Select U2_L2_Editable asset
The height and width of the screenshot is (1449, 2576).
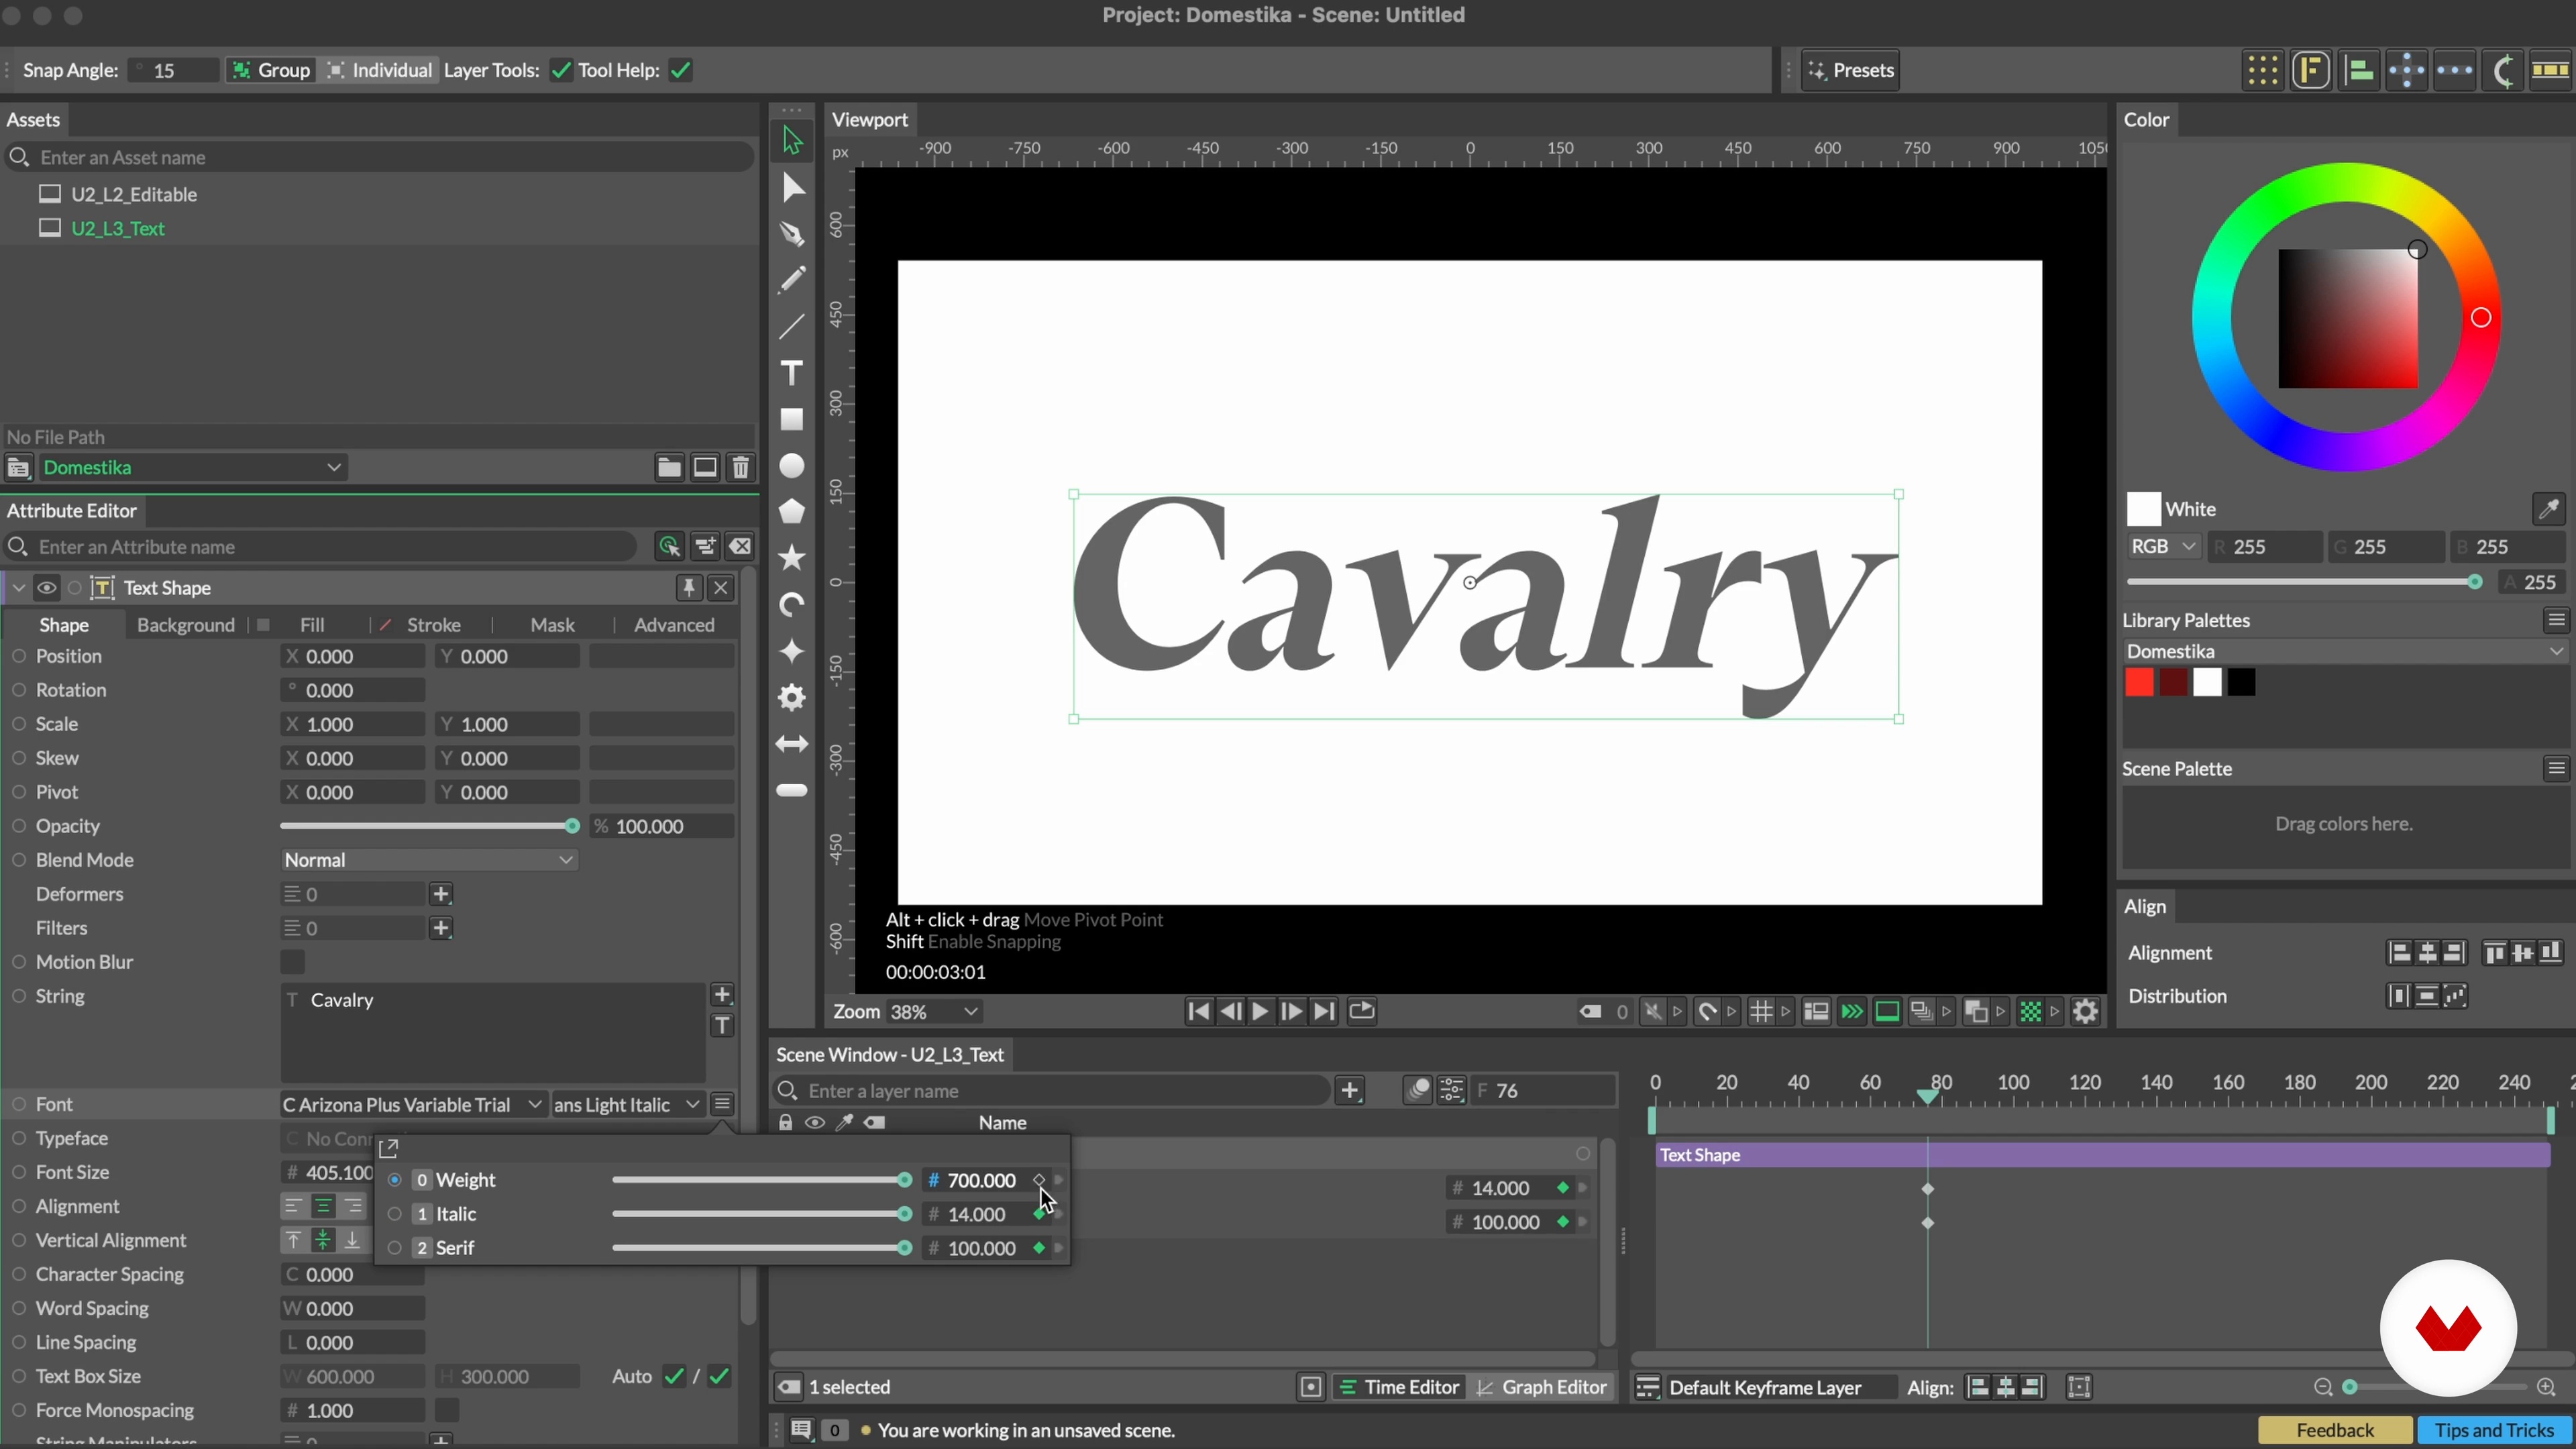[x=134, y=194]
